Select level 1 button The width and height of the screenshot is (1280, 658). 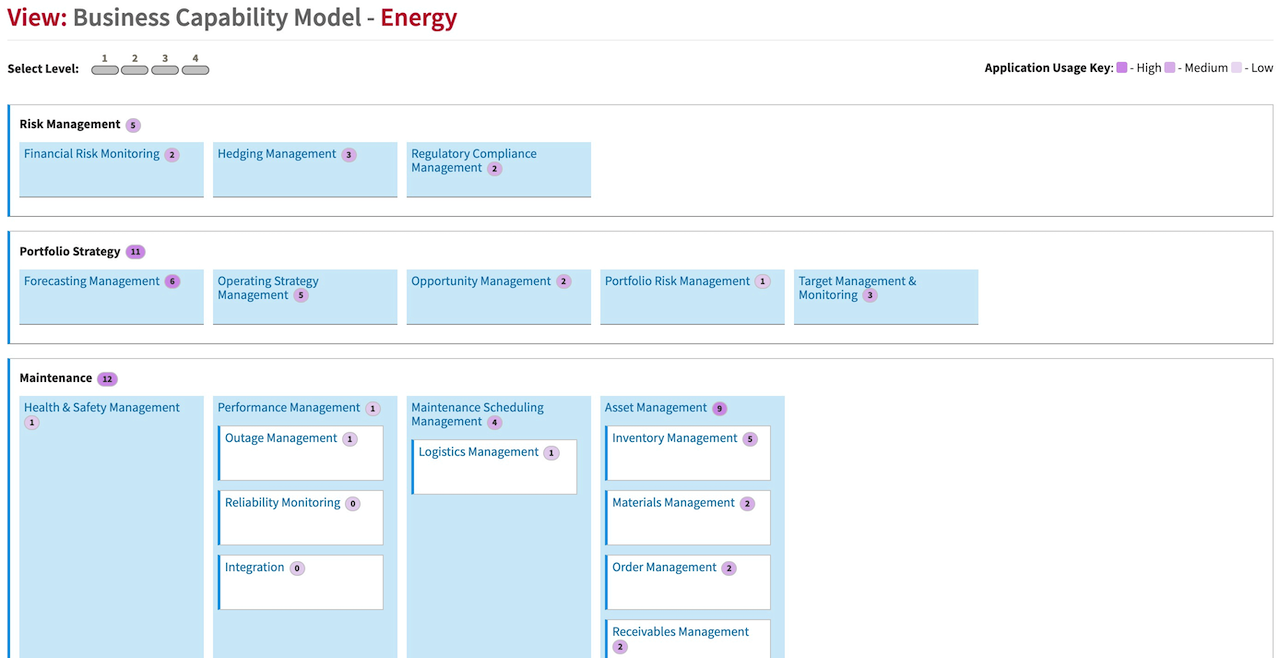(x=105, y=70)
